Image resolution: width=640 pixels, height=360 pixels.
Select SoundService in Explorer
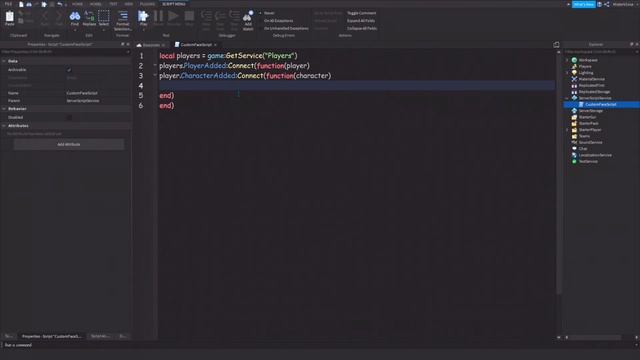[x=590, y=142]
